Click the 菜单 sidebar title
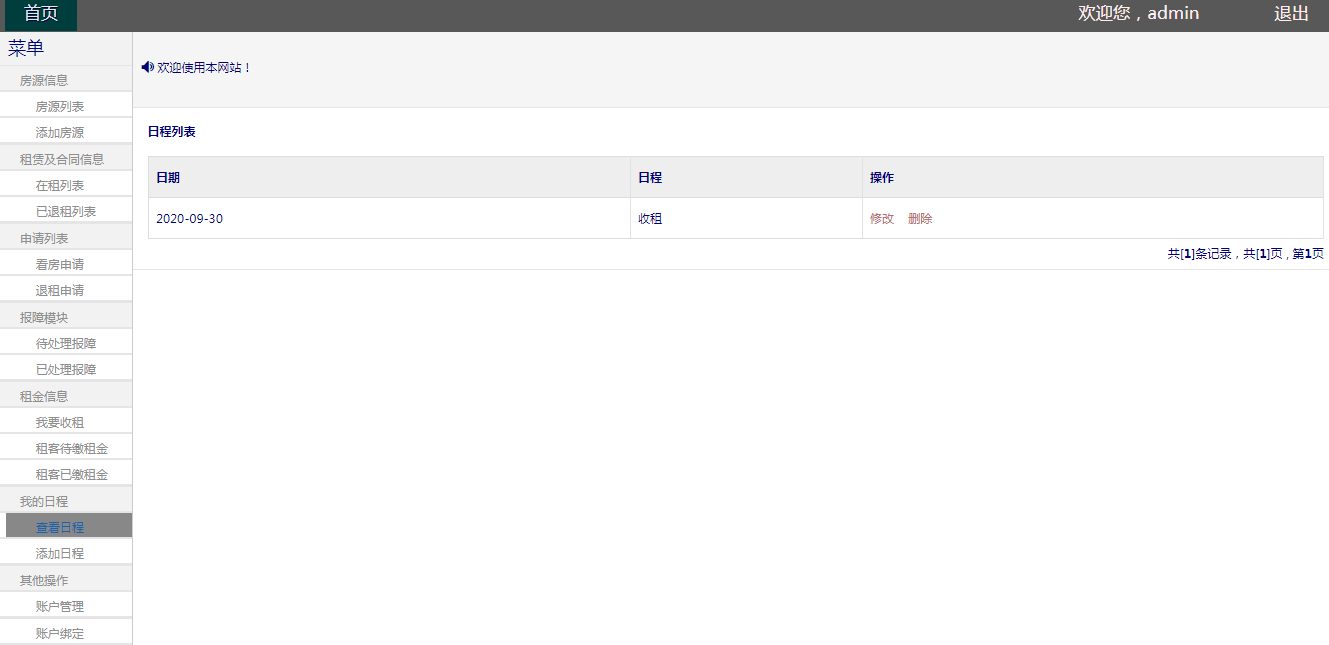This screenshot has height=645, width=1329. pos(26,47)
